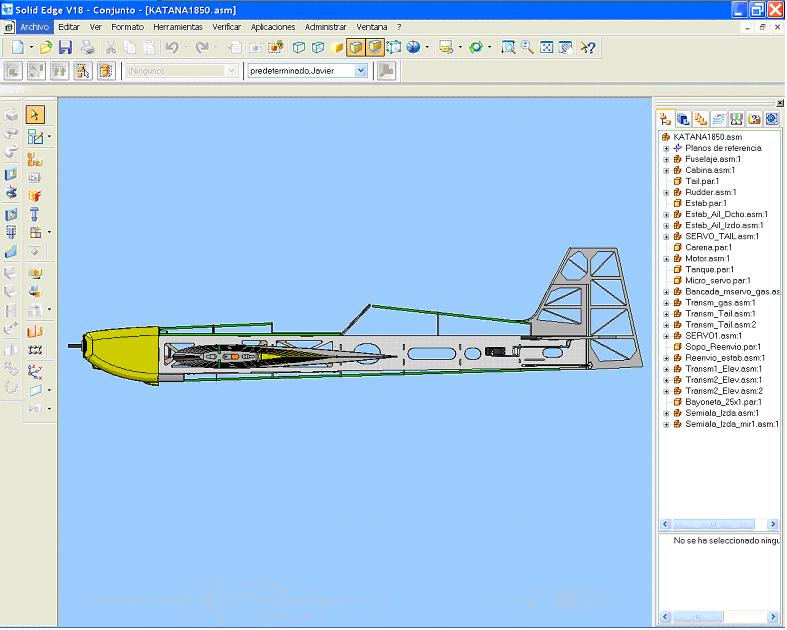
Task: Expand the Motor.asm:1 tree node
Action: tap(666, 258)
